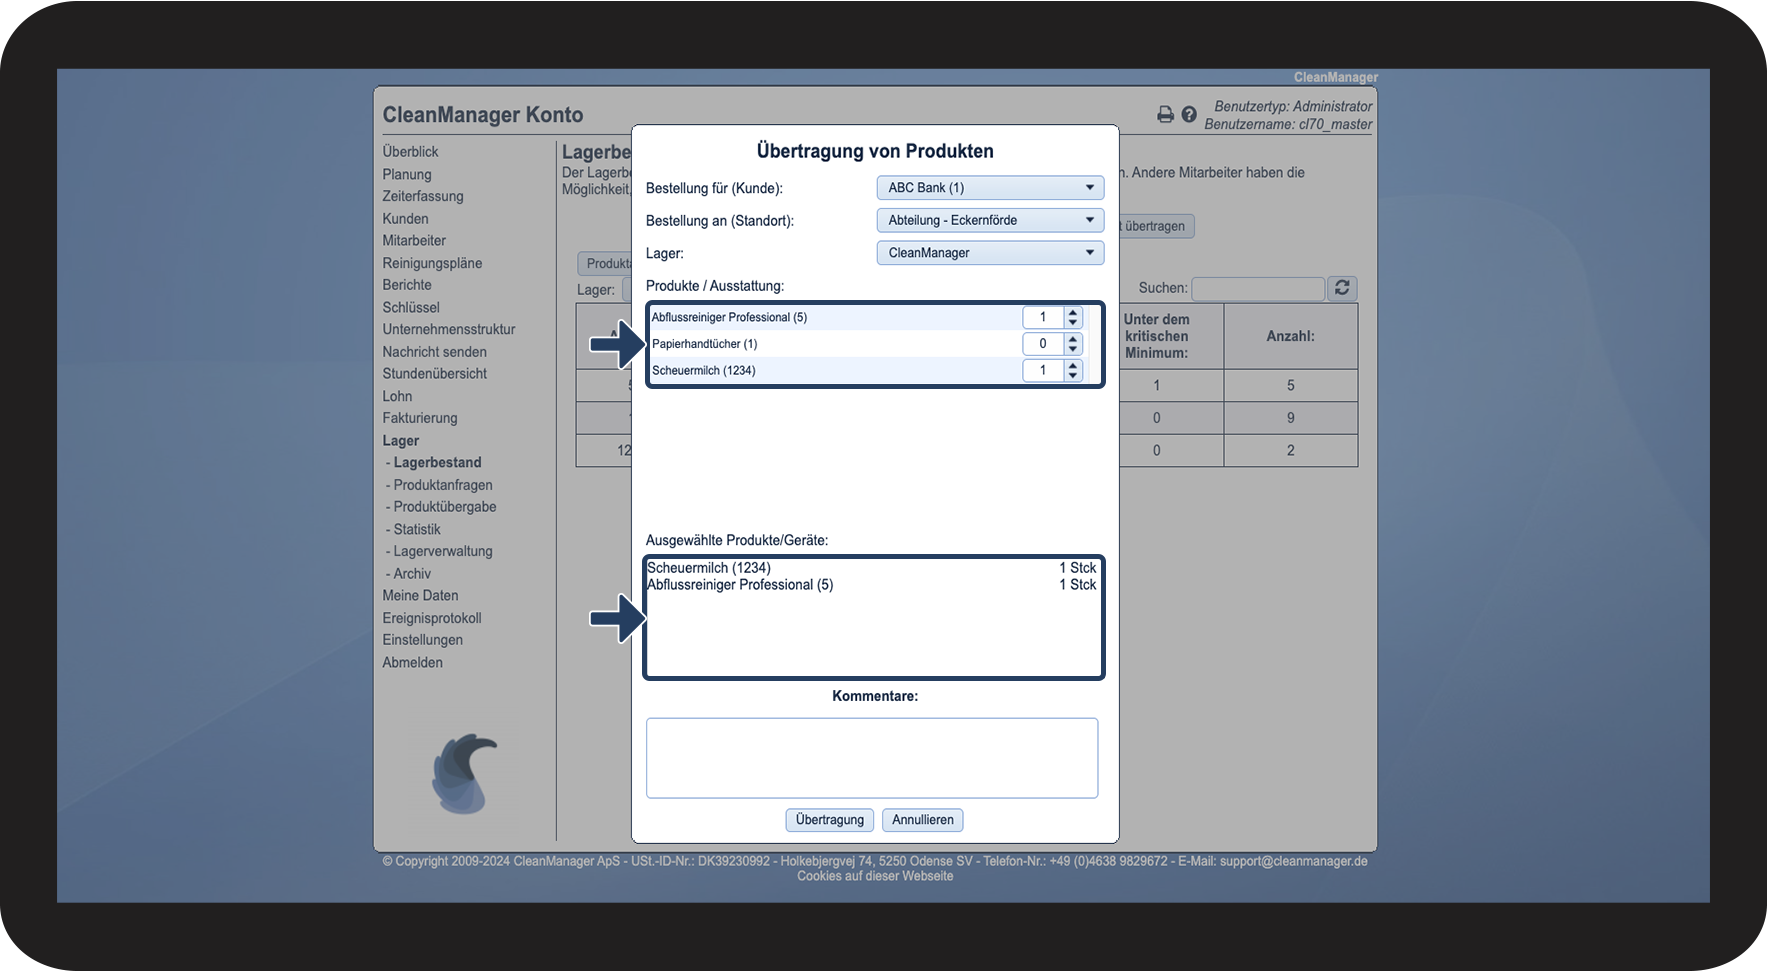Click Abflussreiniger Professional (5) in selected list
This screenshot has width=1767, height=971.
(x=740, y=585)
